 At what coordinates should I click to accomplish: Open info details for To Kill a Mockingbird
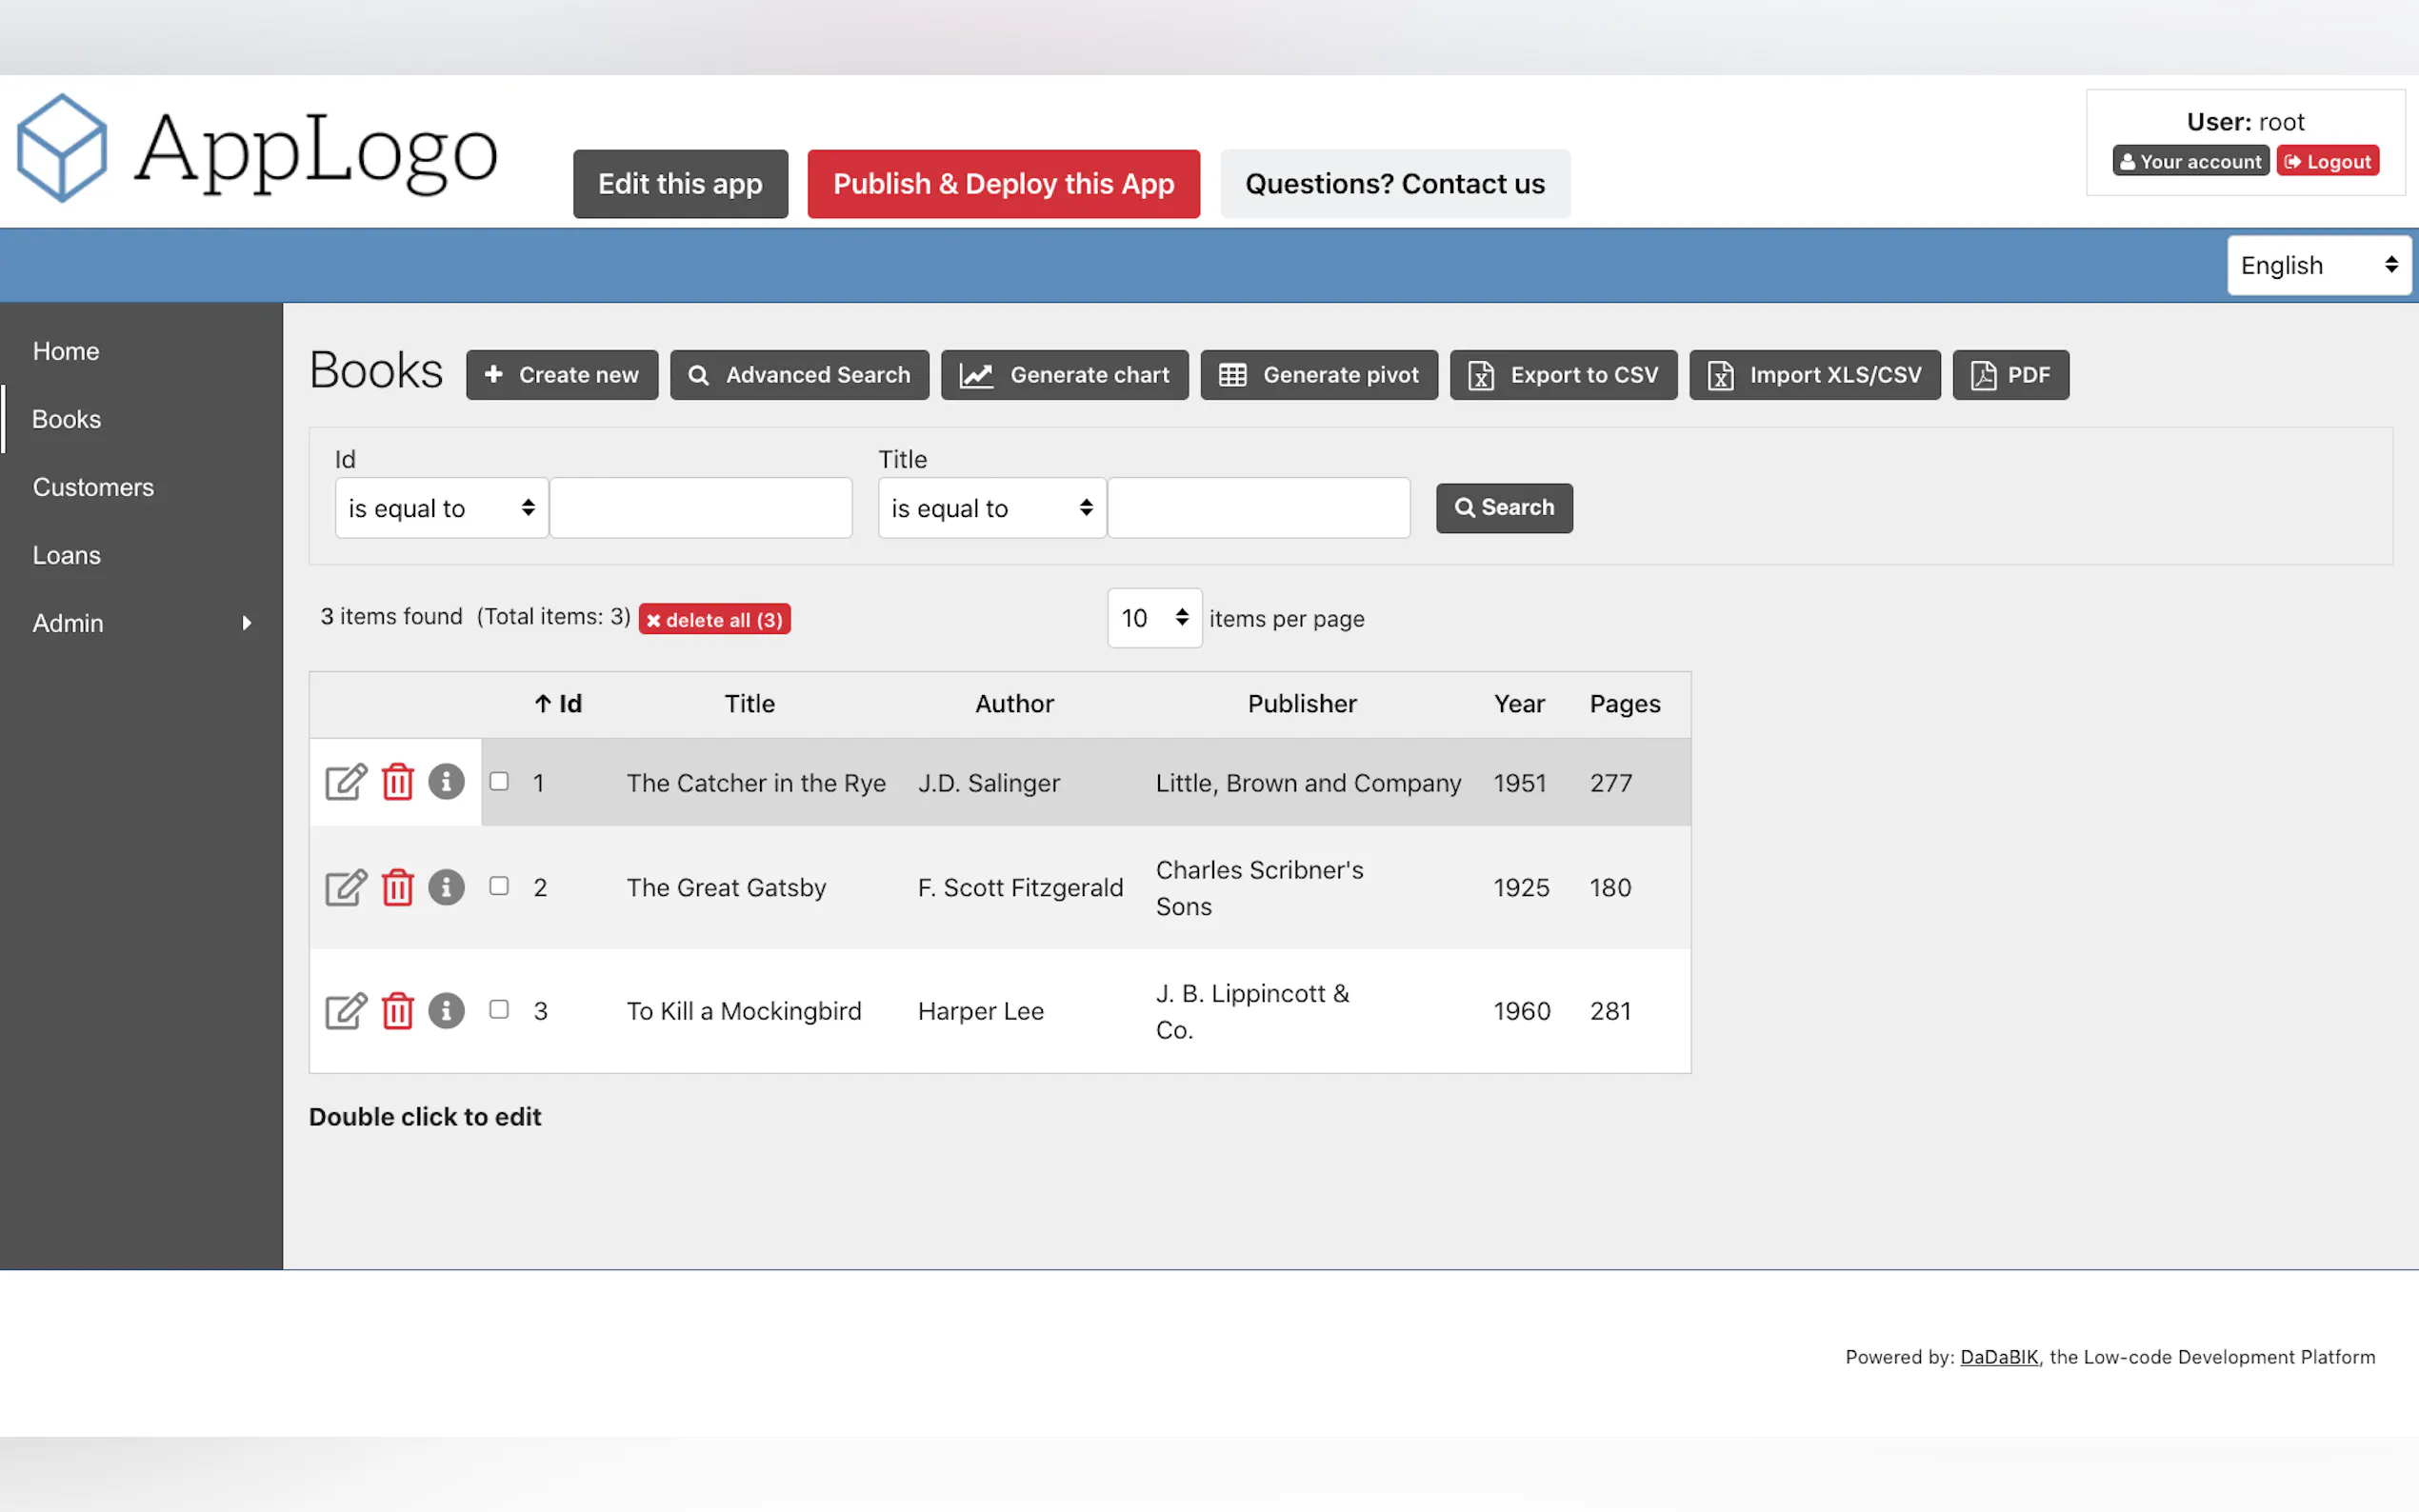point(446,1010)
